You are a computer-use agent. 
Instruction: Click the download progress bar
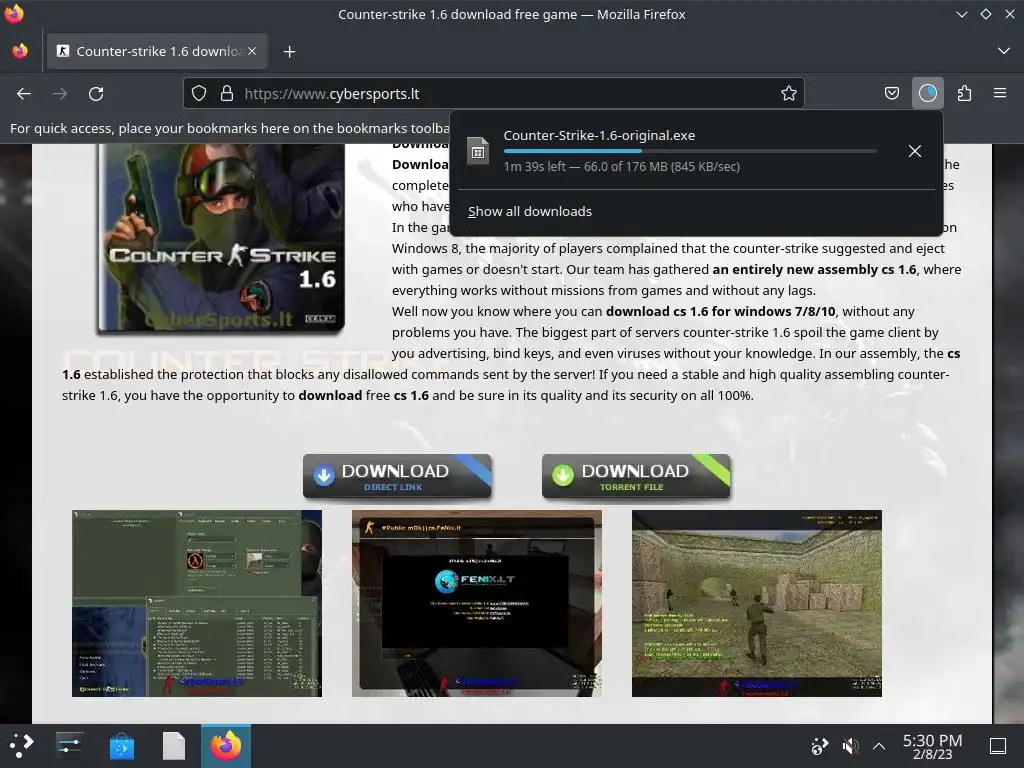click(690, 151)
